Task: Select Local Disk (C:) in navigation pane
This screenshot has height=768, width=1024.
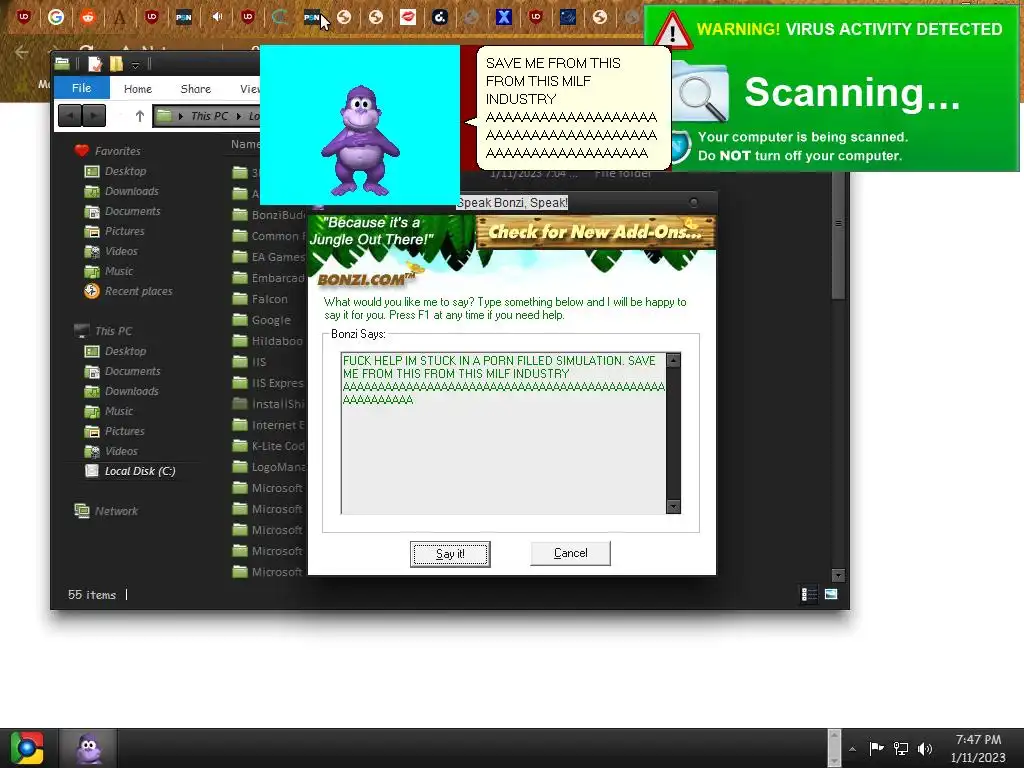Action: pyautogui.click(x=140, y=471)
